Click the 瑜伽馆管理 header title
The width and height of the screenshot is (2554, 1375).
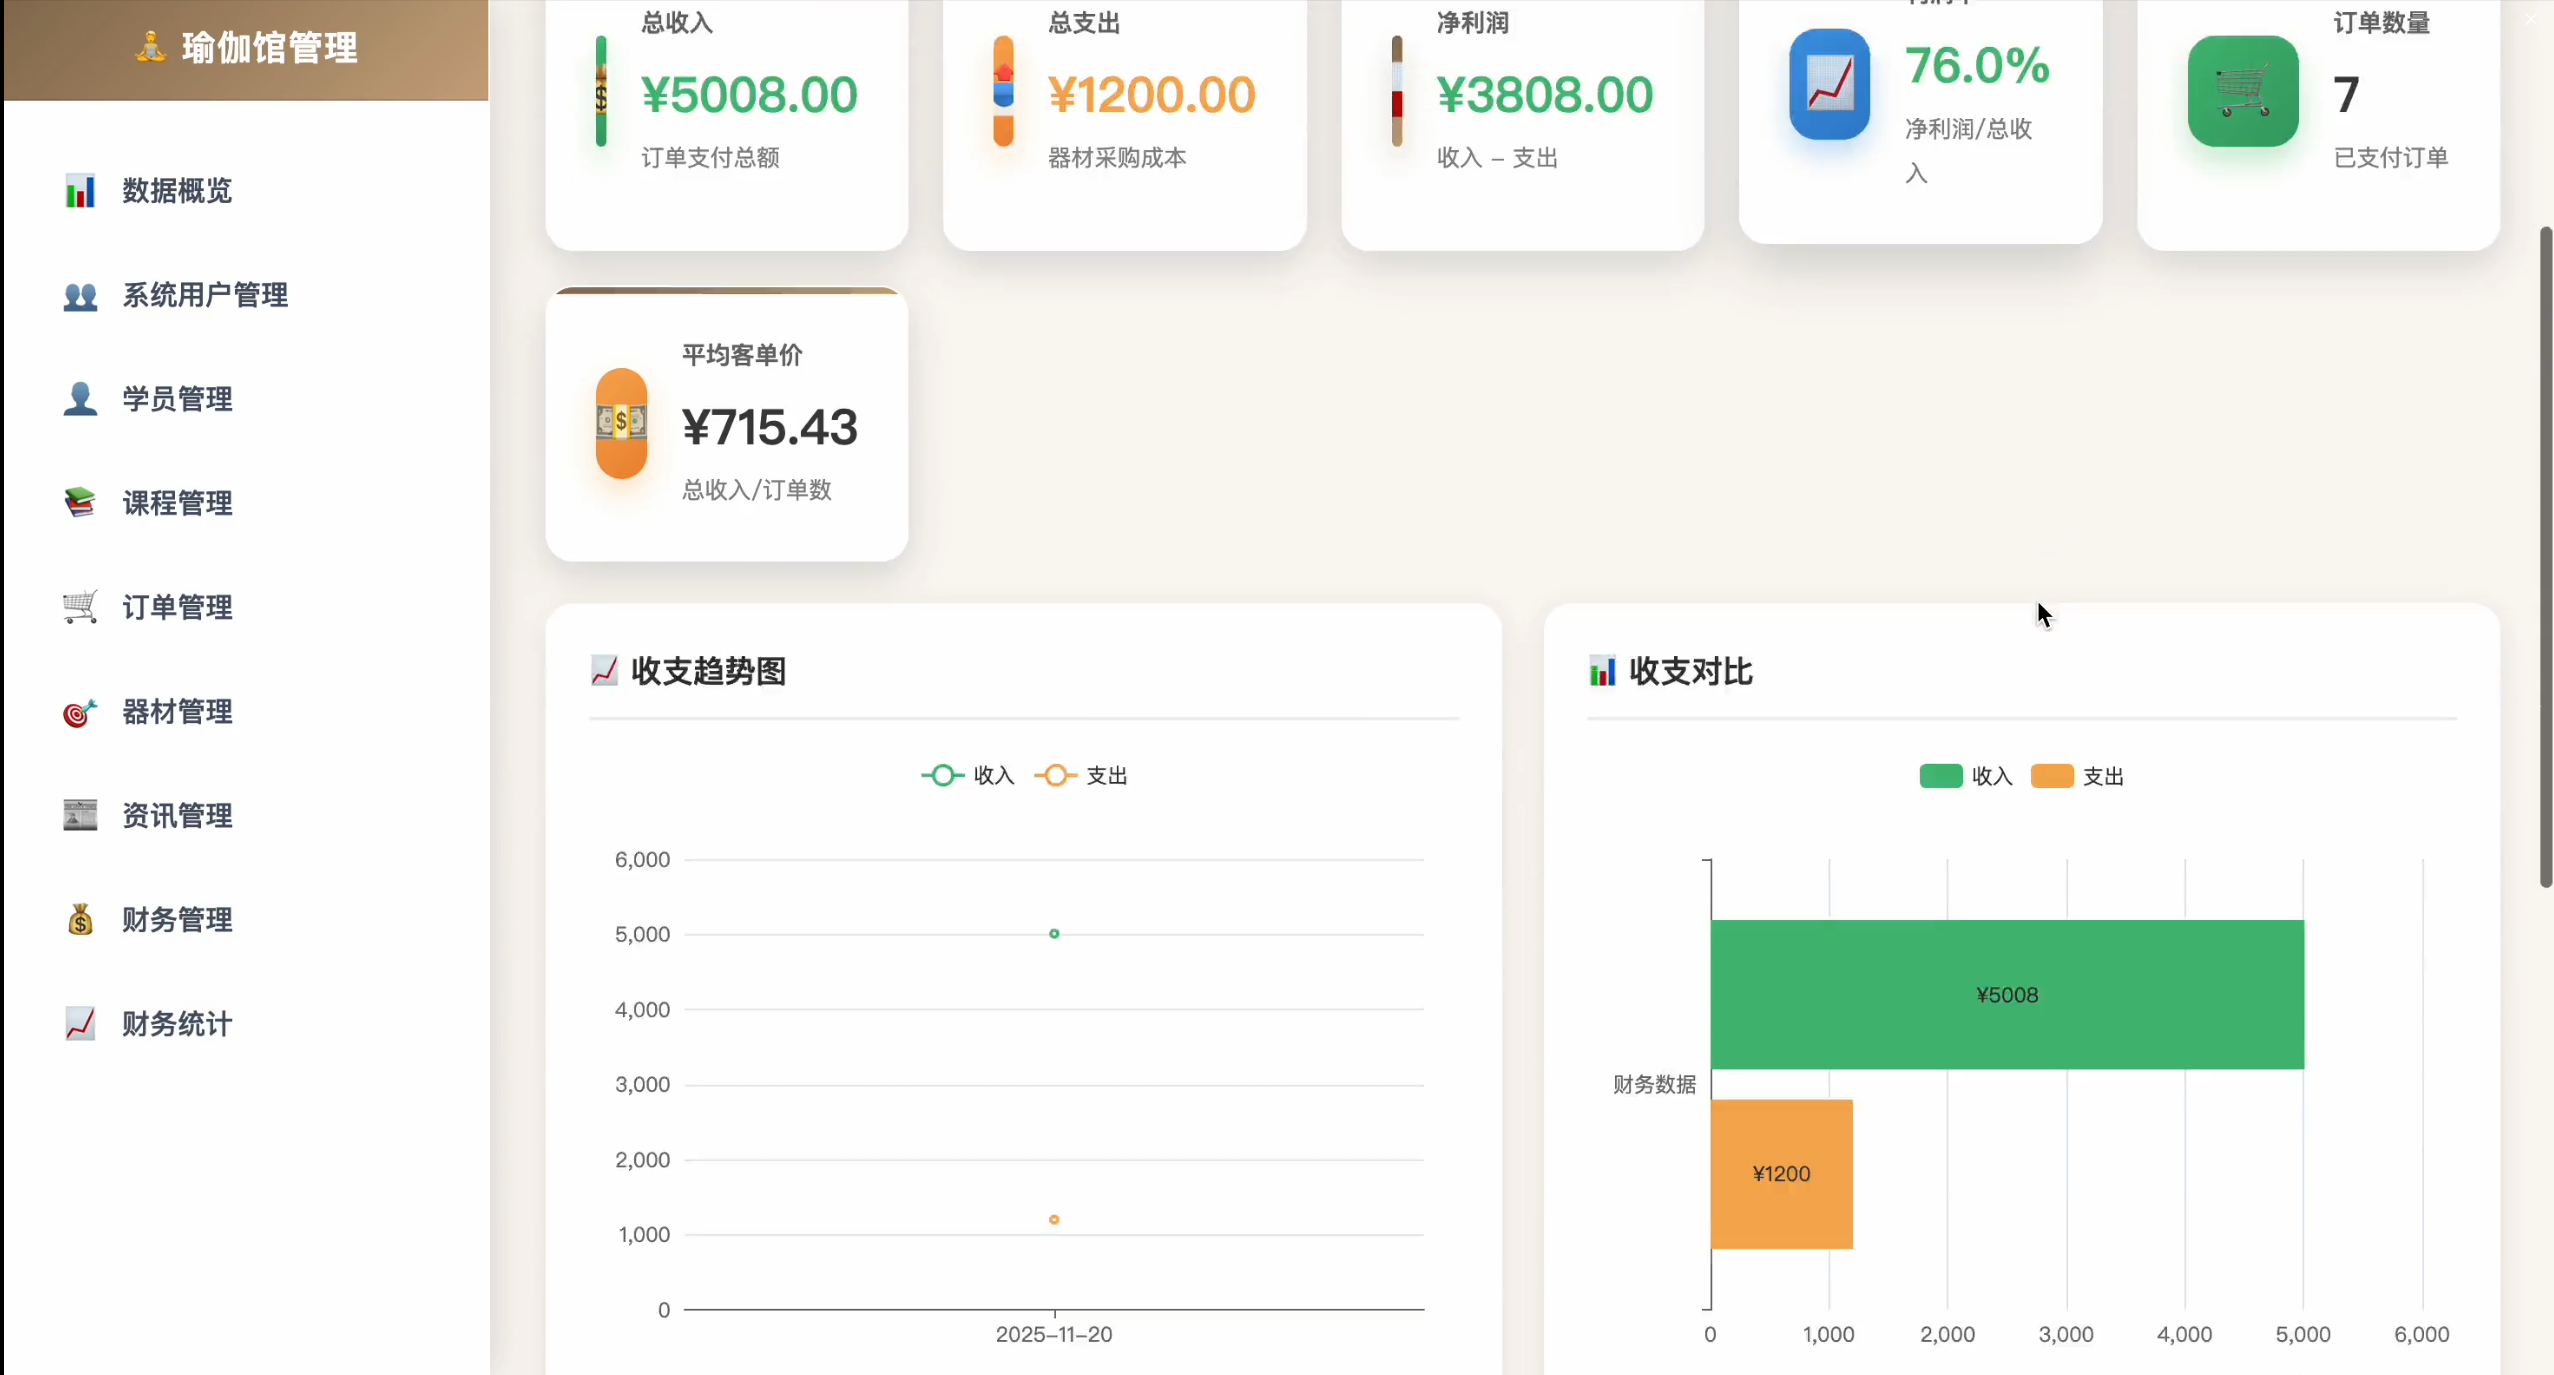[268, 48]
